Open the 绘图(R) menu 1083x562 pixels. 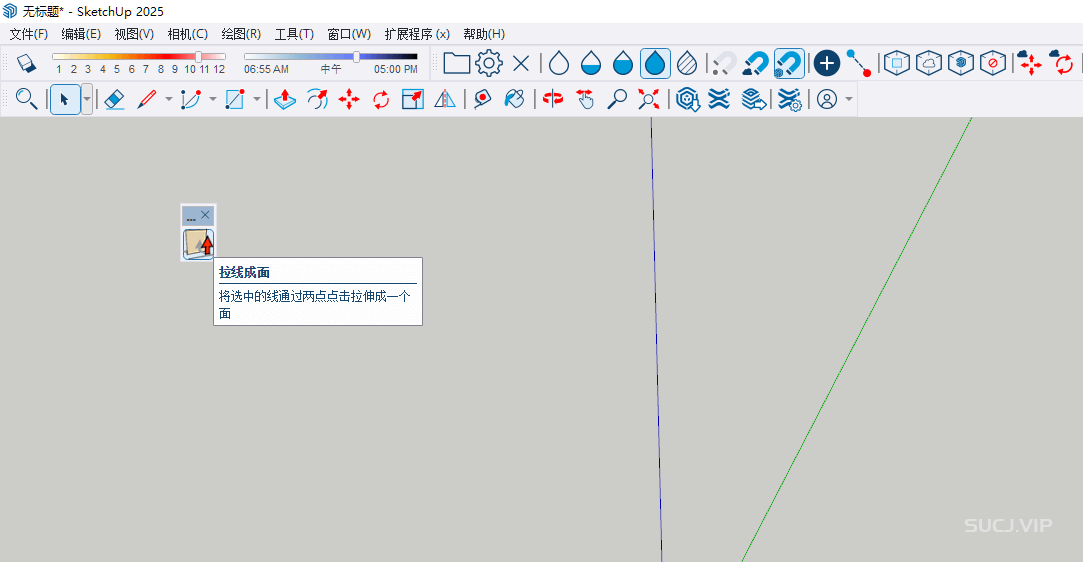241,34
